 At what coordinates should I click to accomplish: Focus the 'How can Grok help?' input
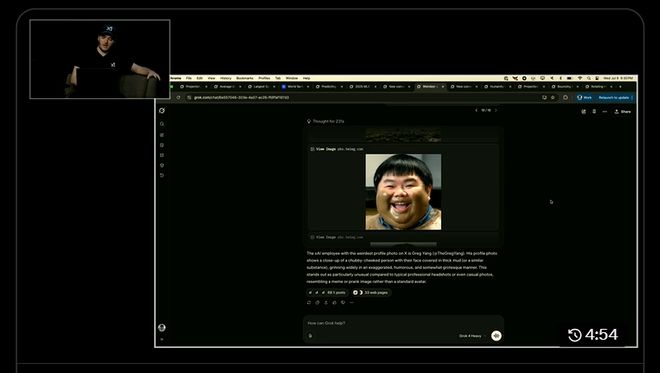point(403,323)
